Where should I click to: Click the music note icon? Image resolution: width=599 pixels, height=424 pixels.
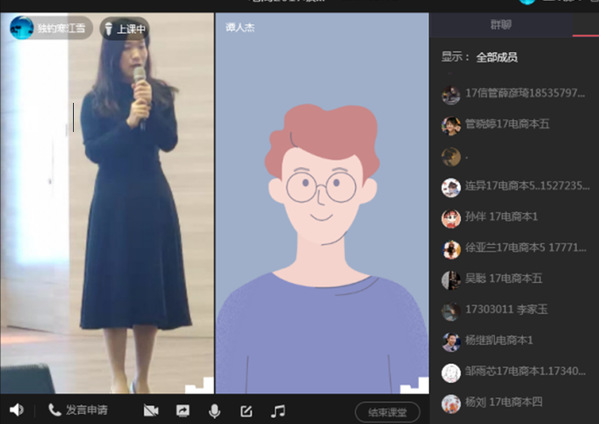pyautogui.click(x=278, y=411)
